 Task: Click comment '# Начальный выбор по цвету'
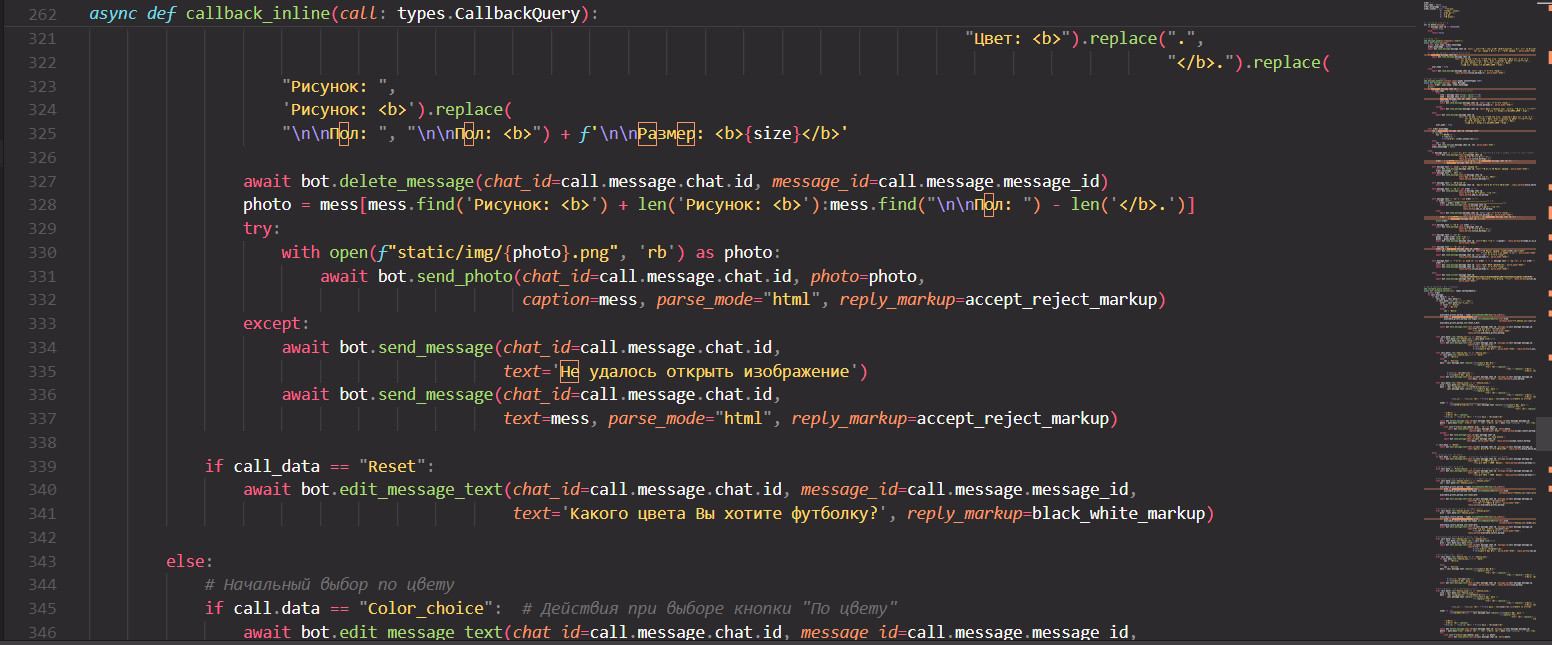click(x=329, y=585)
